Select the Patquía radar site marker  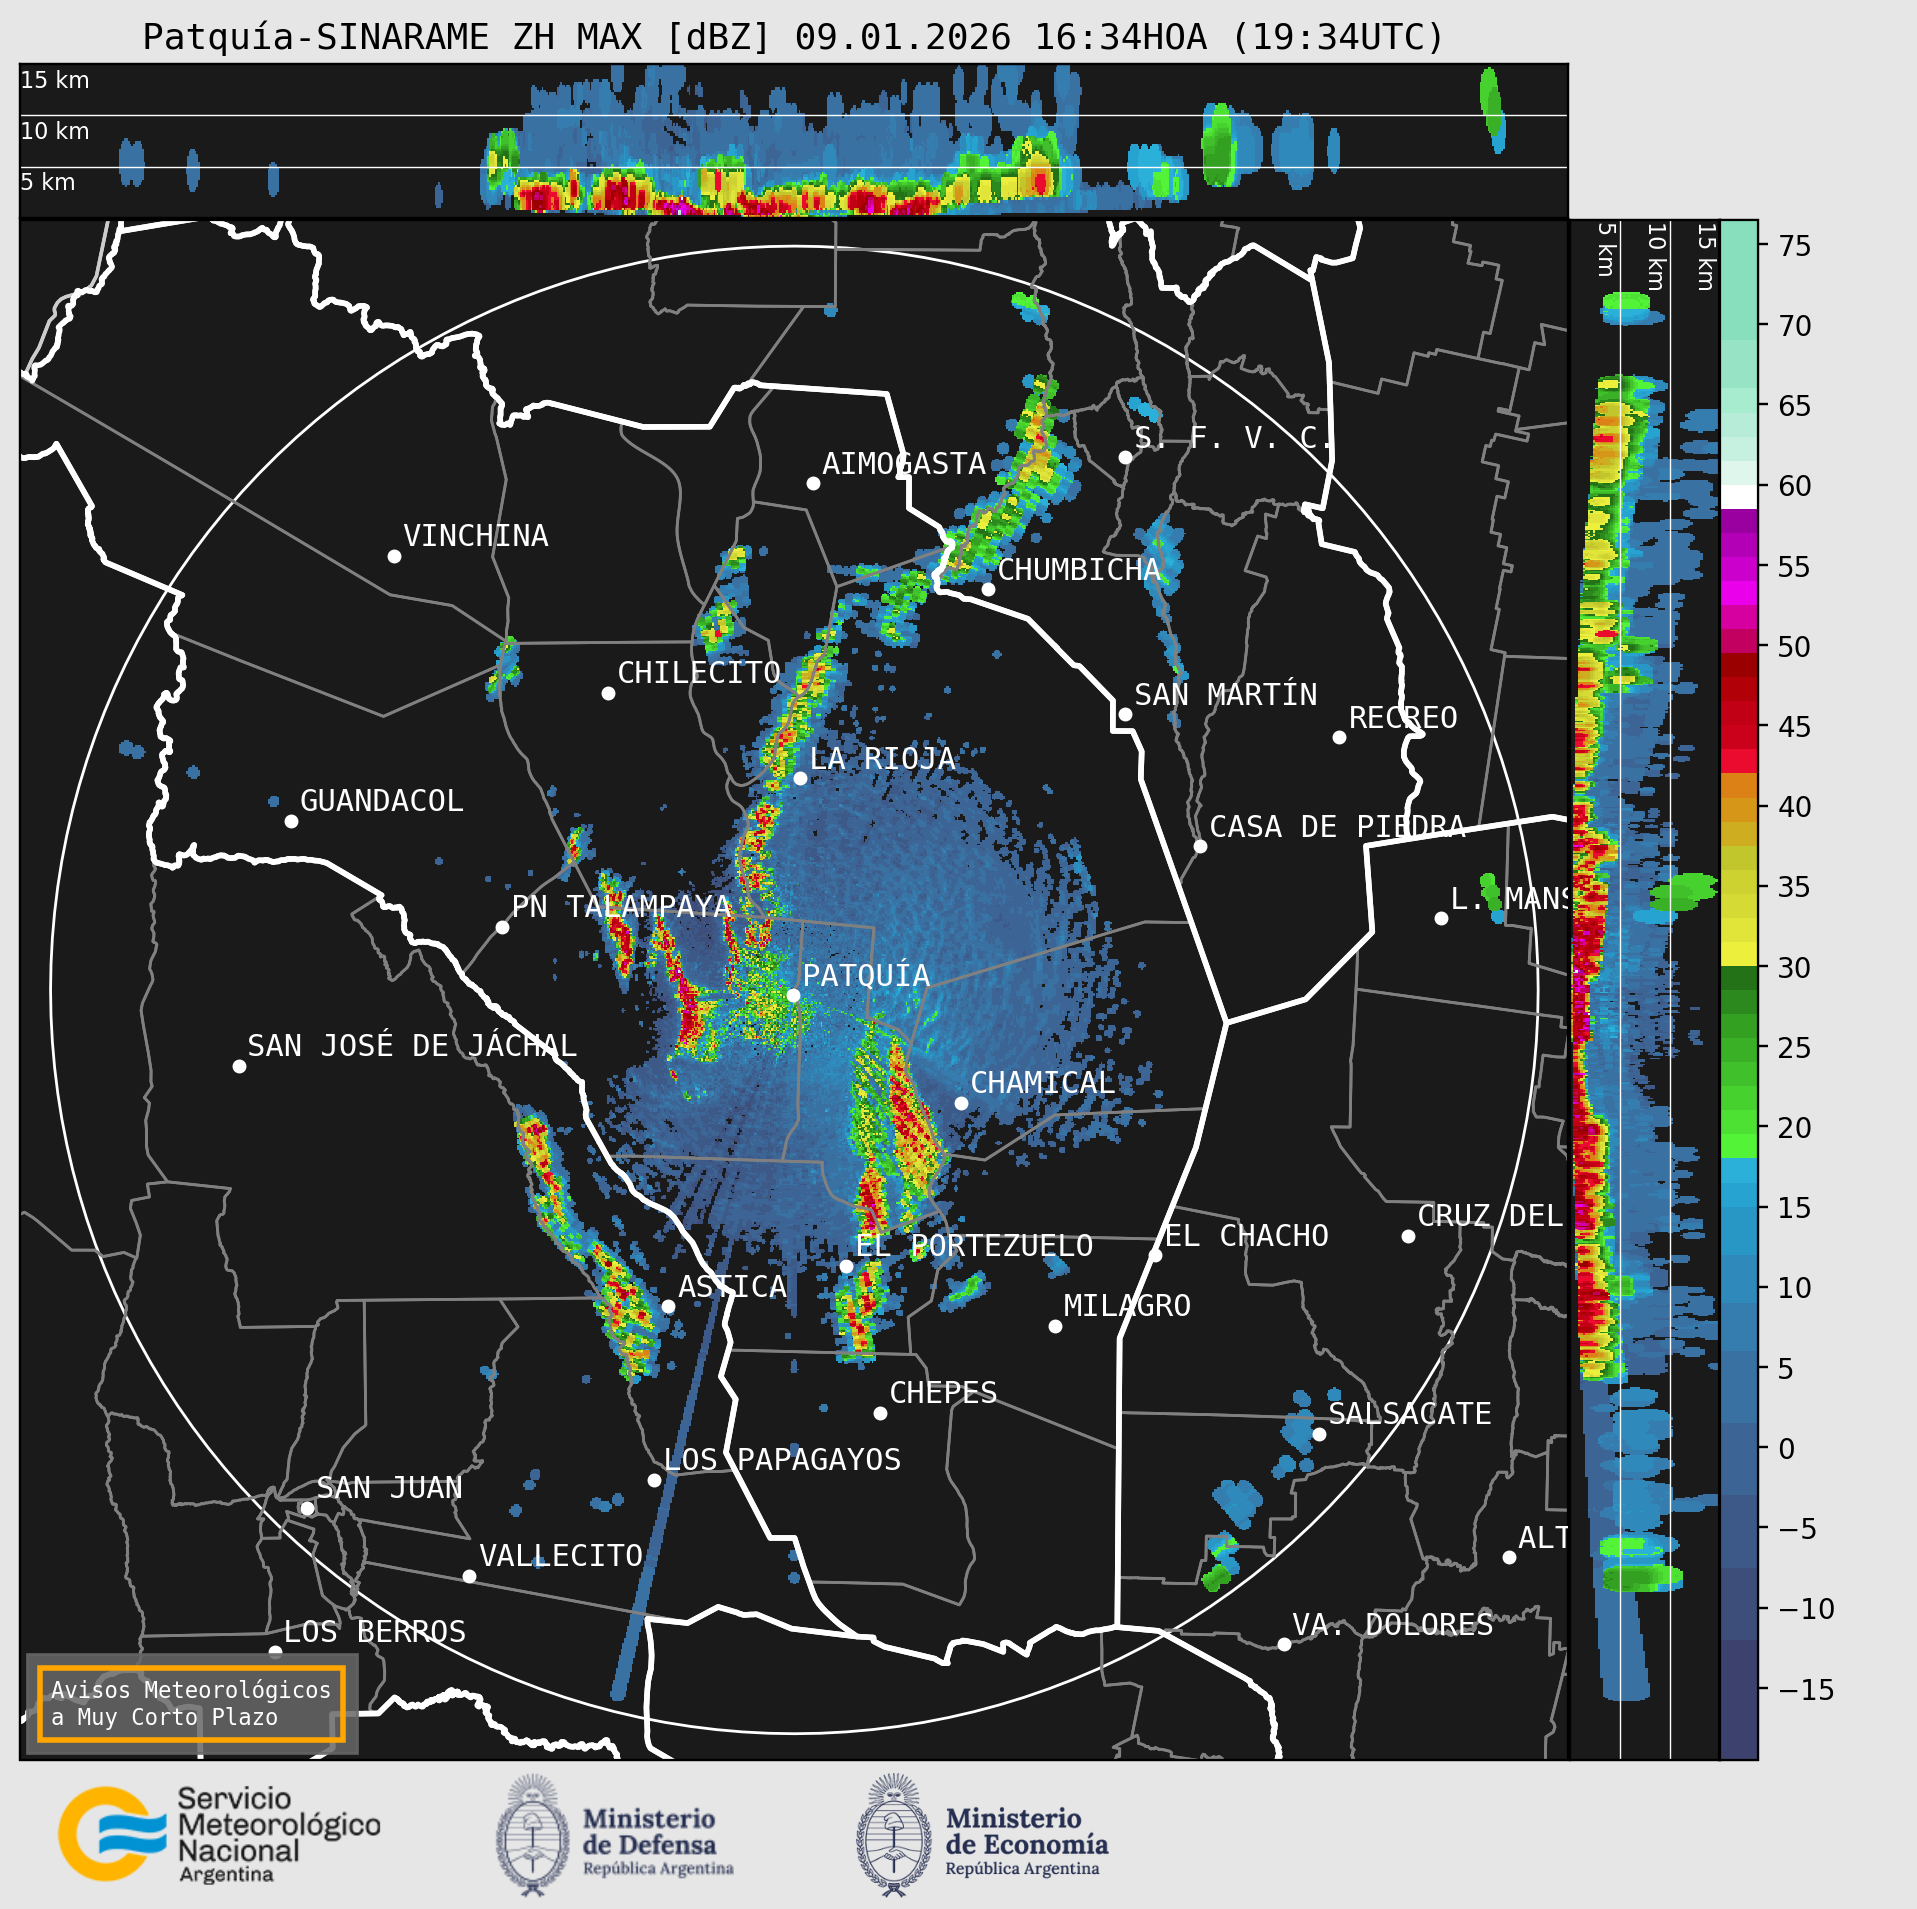coord(793,995)
